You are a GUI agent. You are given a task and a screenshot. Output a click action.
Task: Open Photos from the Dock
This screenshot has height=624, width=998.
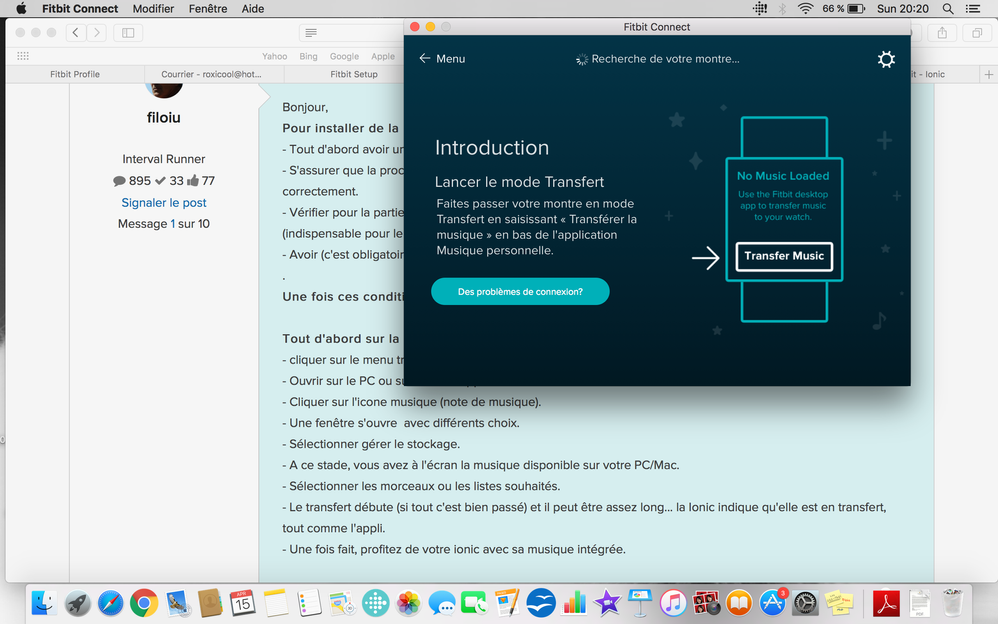coord(408,602)
